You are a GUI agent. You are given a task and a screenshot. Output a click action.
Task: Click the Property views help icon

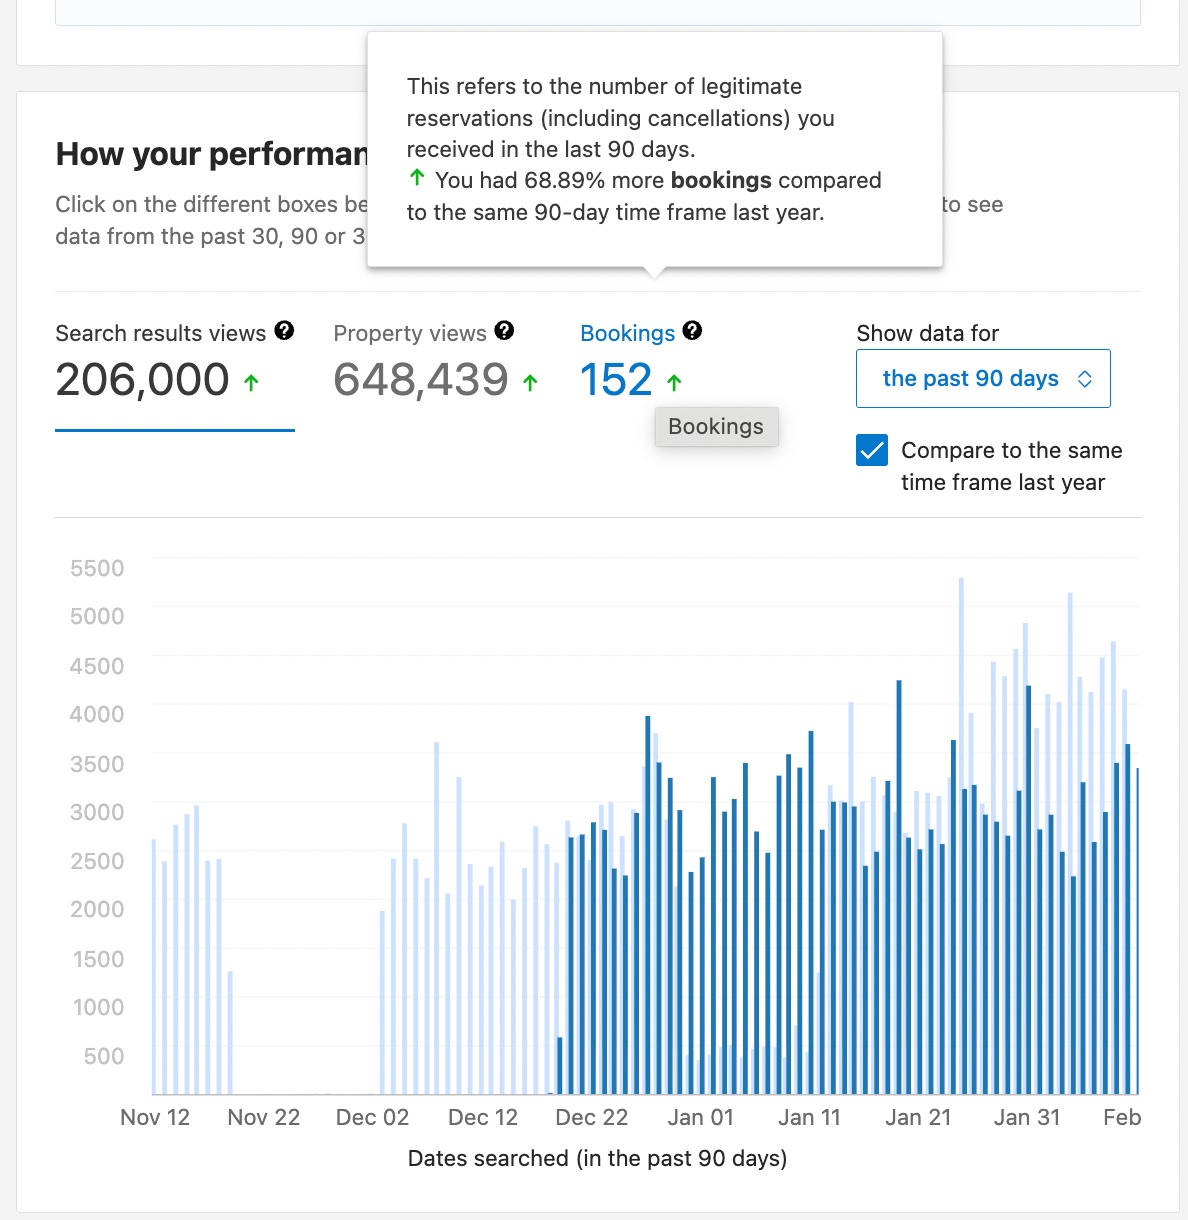506,330
